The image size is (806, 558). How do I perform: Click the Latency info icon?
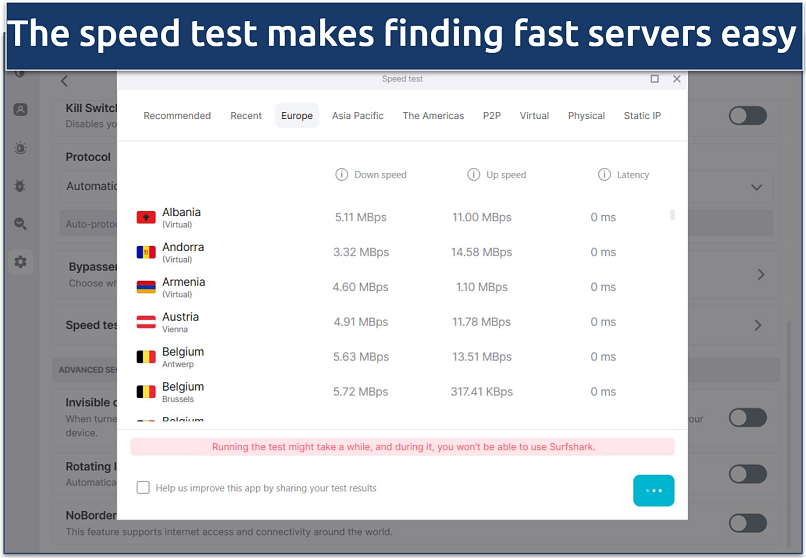(x=604, y=175)
